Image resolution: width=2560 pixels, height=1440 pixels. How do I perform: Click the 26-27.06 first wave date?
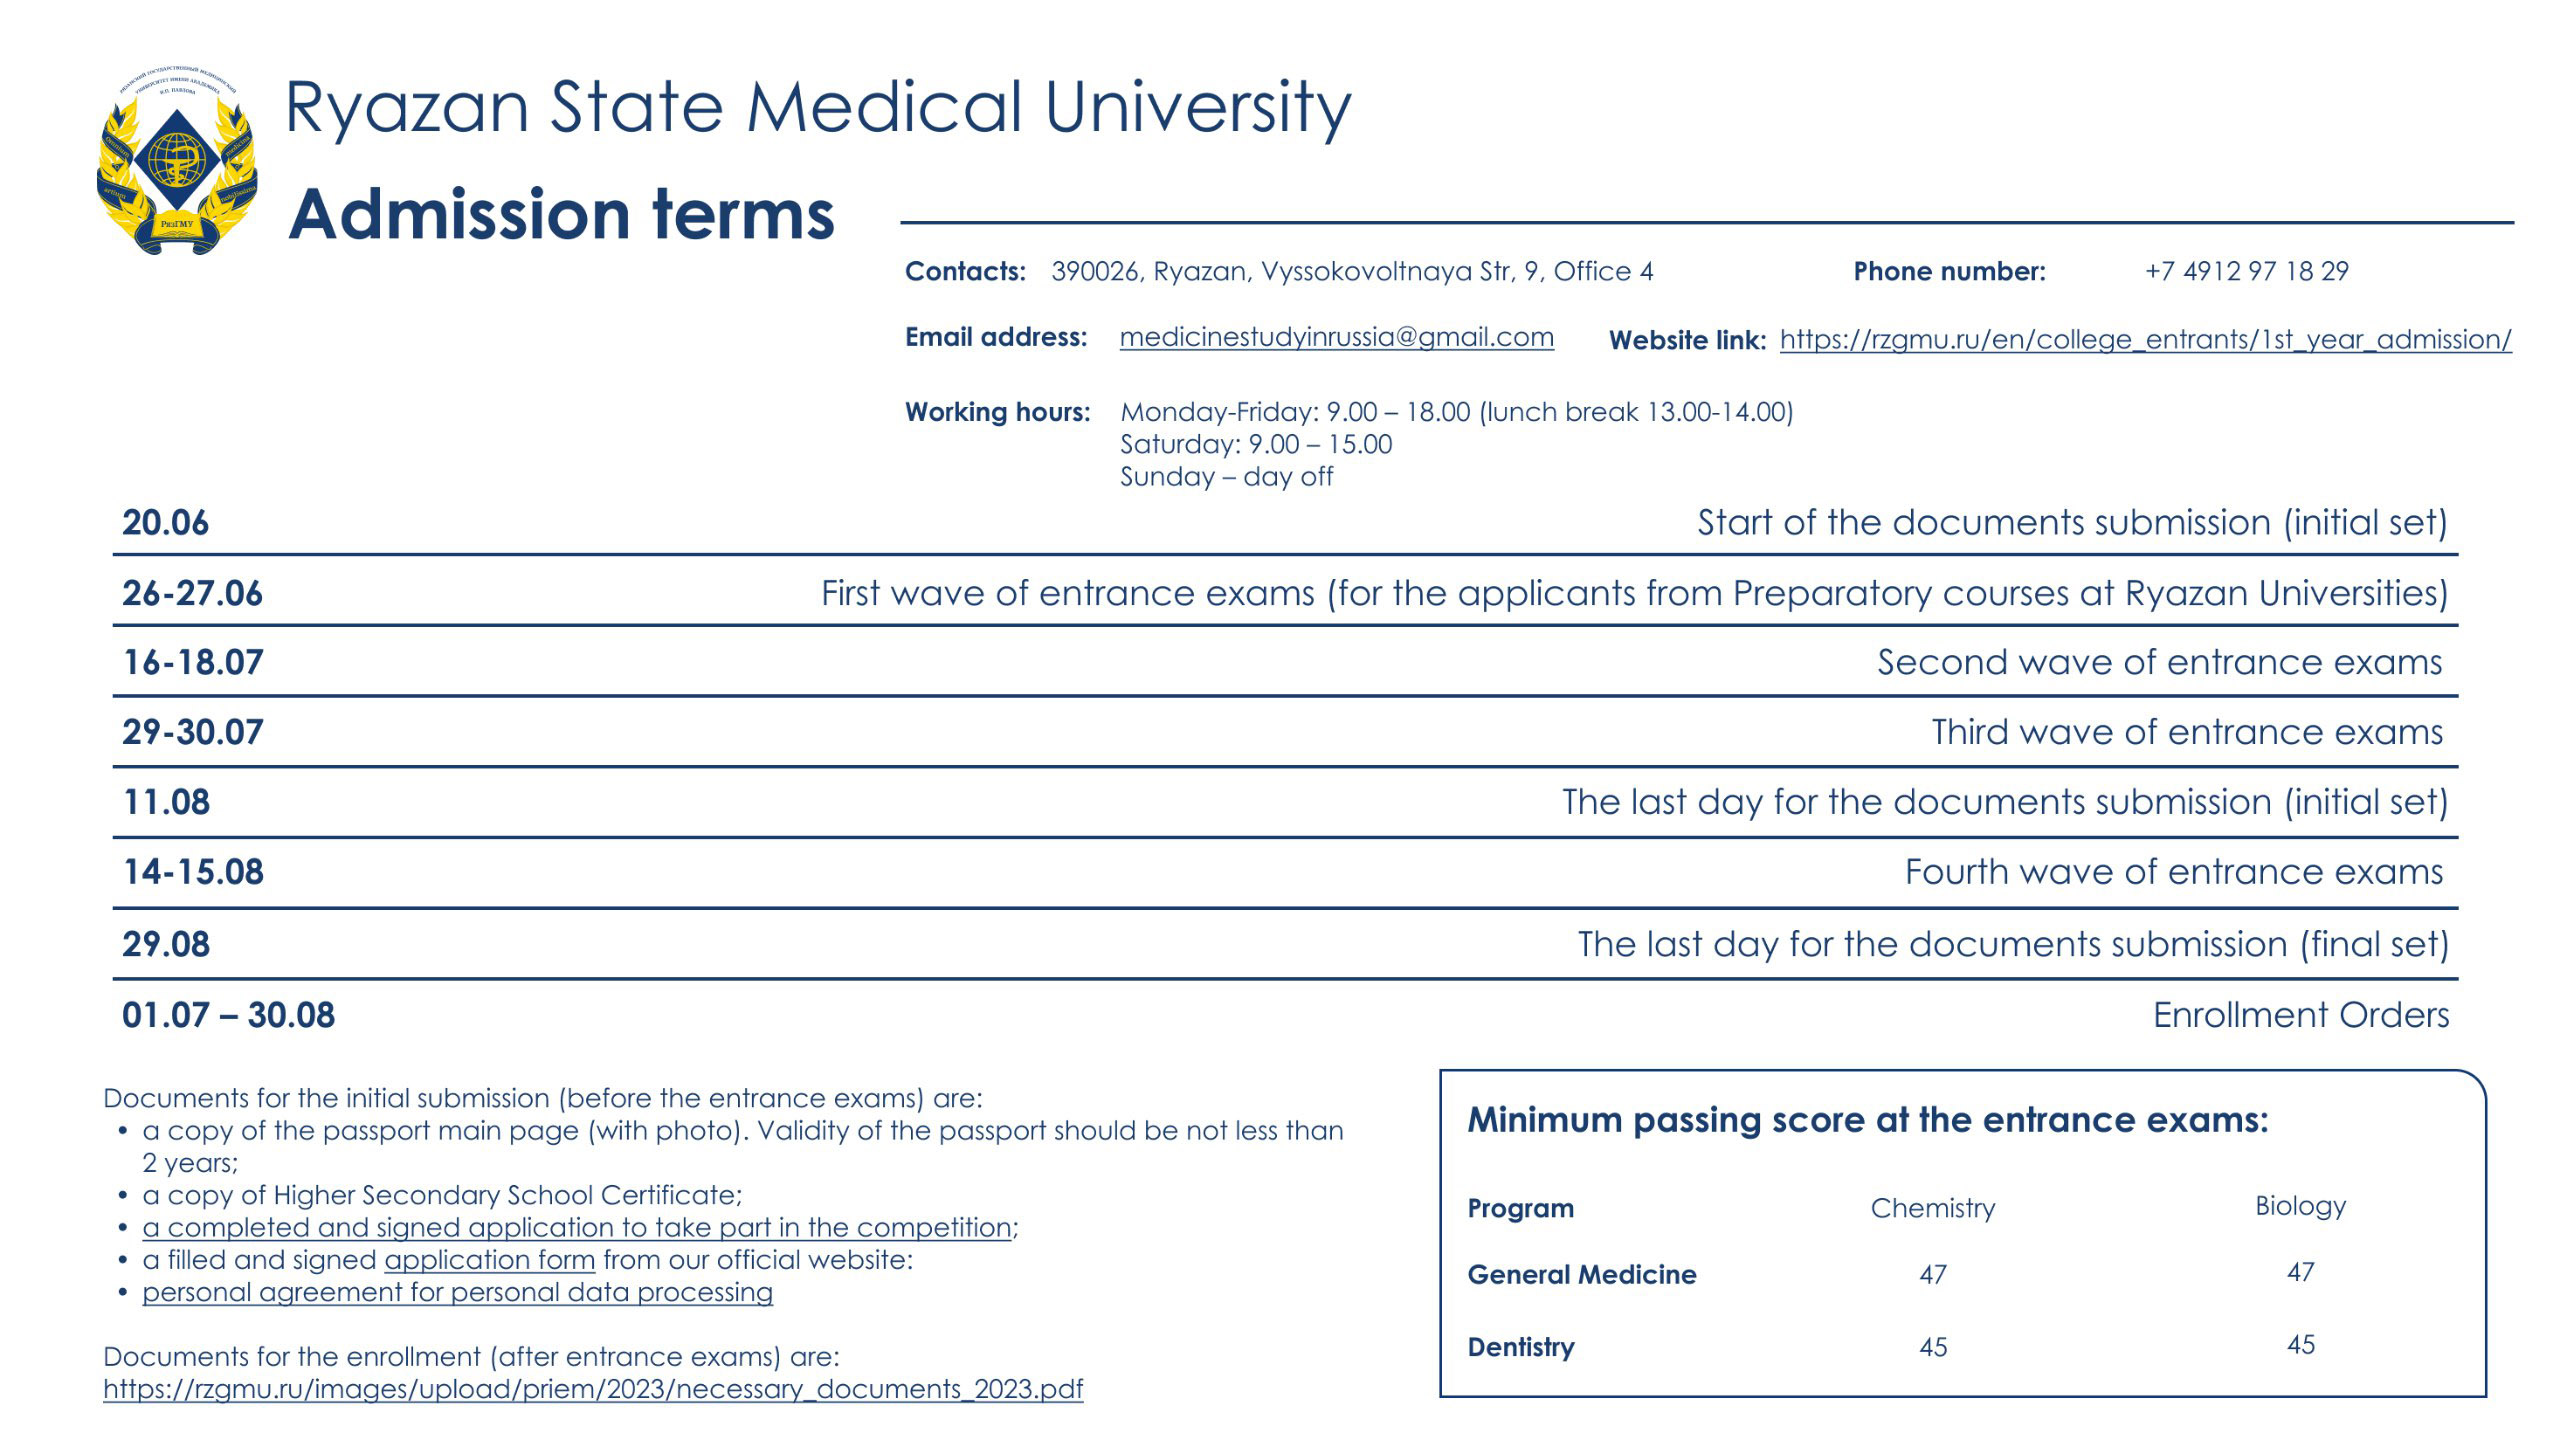[192, 593]
